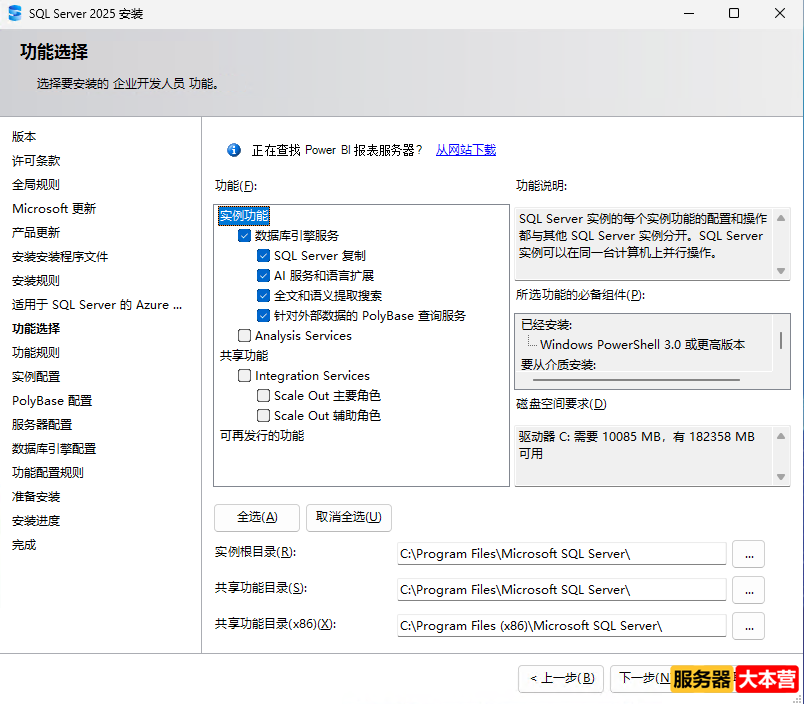Uncheck AI 服务和语言扩展

(261, 276)
